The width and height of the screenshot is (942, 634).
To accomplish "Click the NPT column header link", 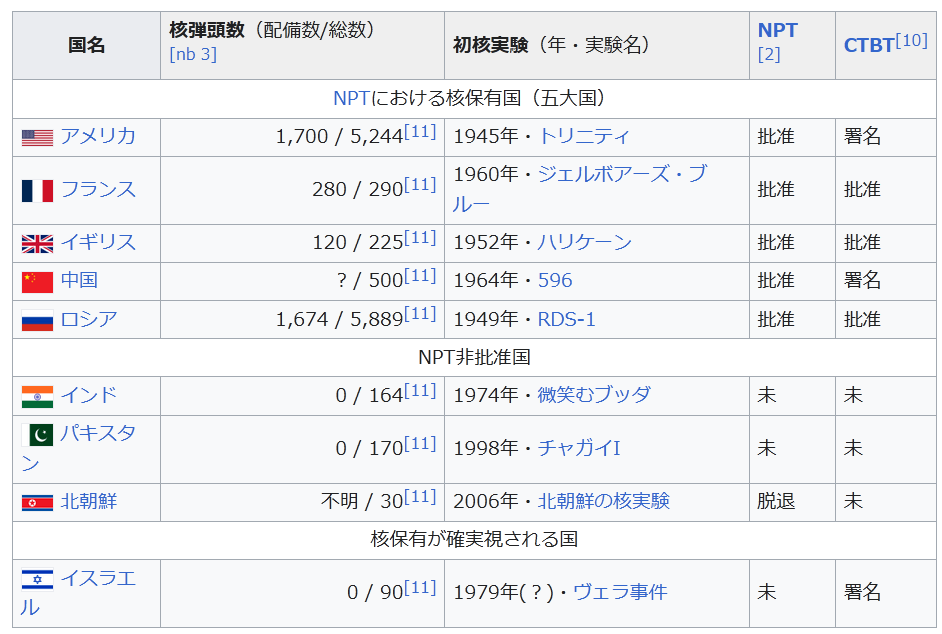I will point(777,30).
